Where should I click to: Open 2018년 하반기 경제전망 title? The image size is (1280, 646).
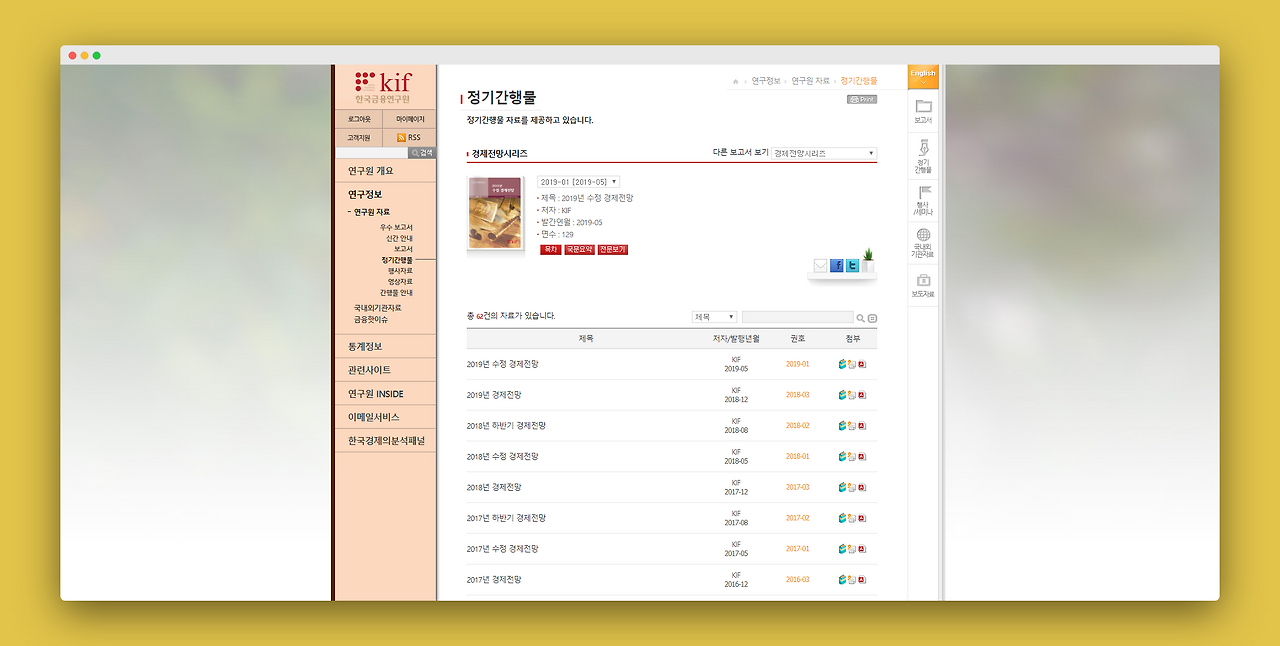(x=506, y=426)
